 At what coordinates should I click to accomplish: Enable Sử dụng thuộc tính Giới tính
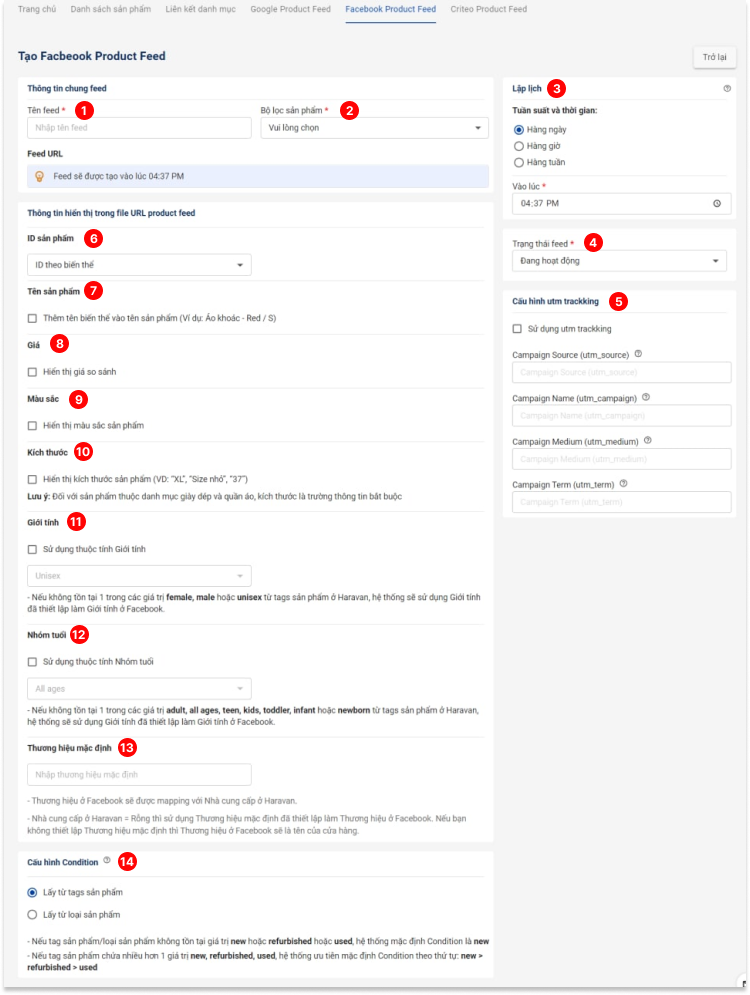pyautogui.click(x=32, y=550)
